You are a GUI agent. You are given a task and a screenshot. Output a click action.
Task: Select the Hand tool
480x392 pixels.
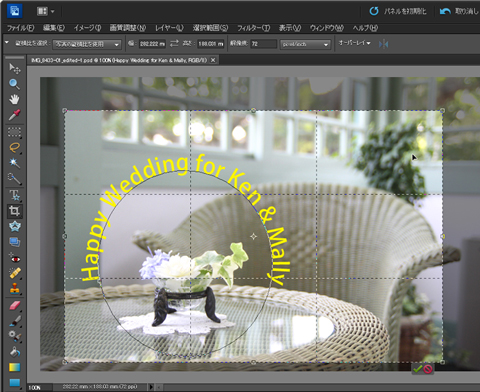[14, 99]
